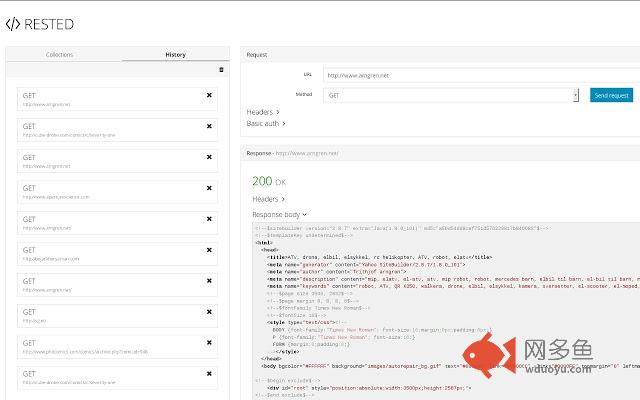Viewport: 640px width, 400px height.
Task: Switch to the Collections tab
Action: point(60,55)
